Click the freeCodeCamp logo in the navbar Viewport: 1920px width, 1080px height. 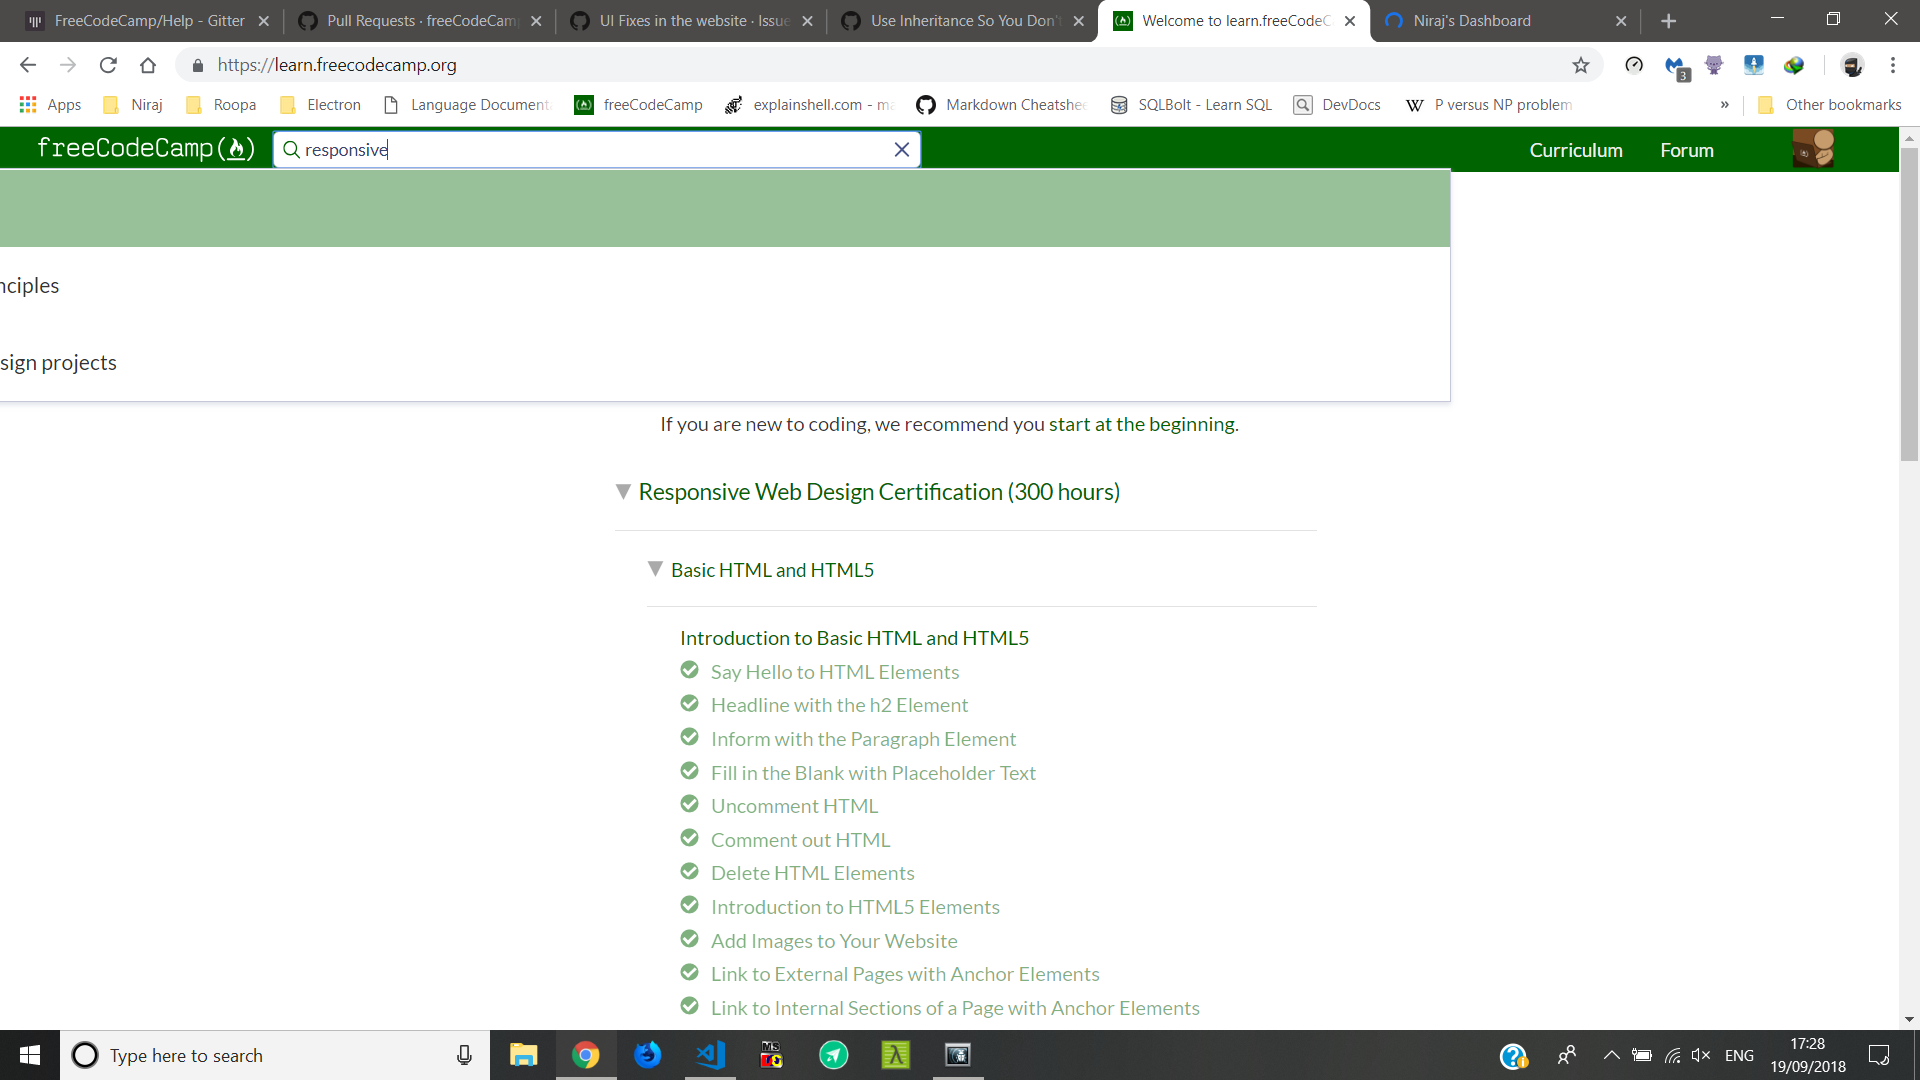(146, 149)
